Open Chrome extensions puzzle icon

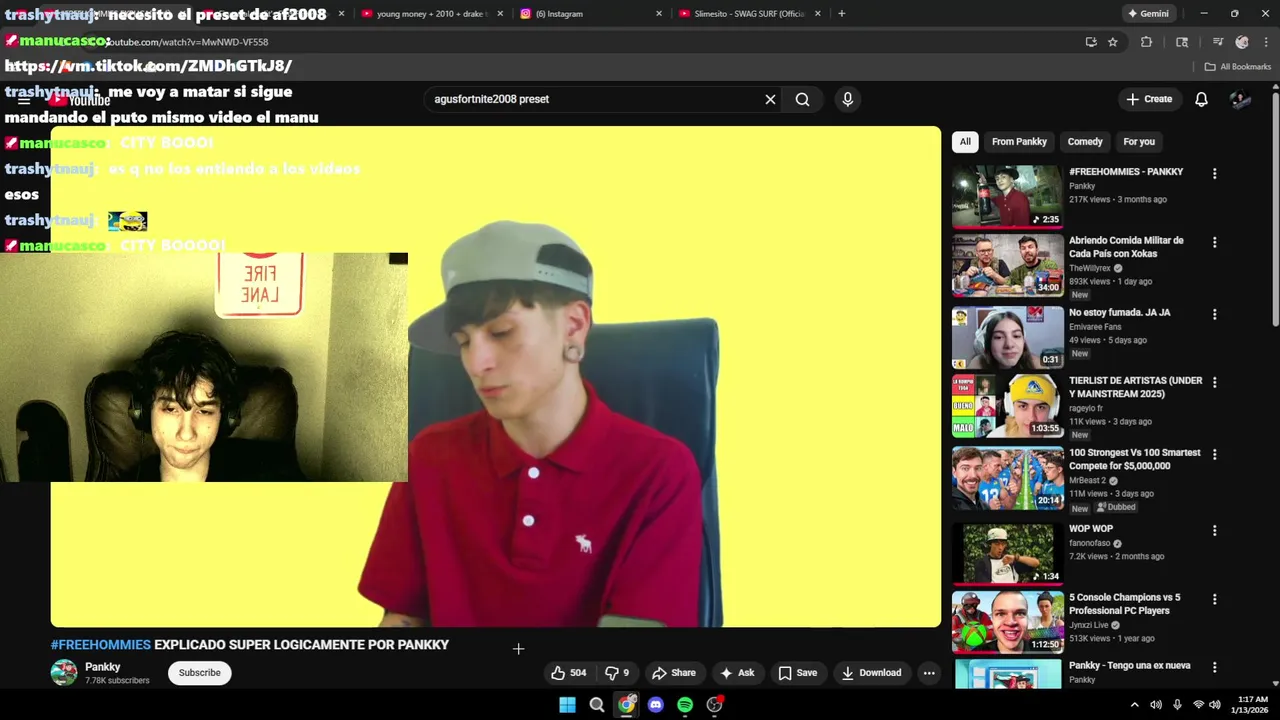coord(1146,42)
